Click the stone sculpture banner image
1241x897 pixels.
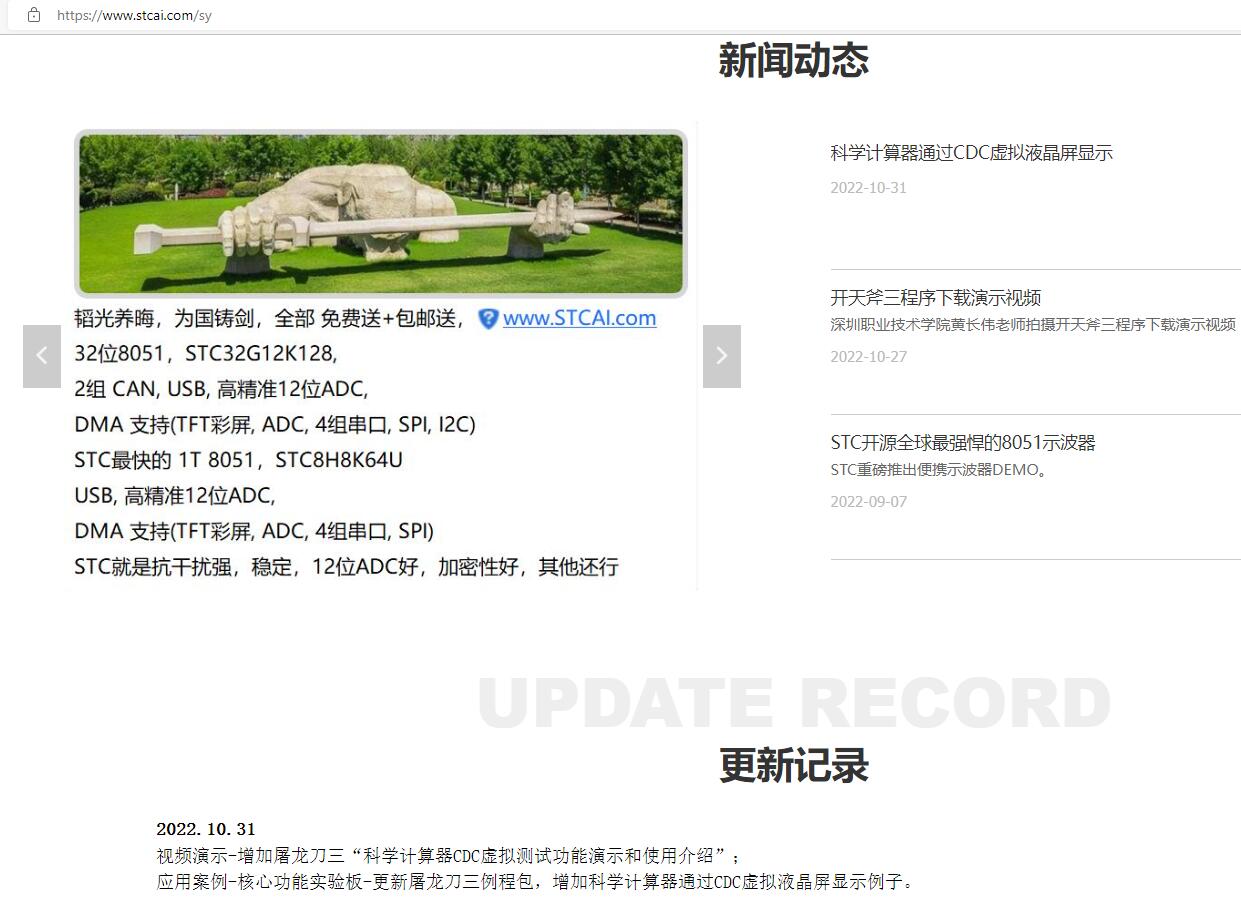(x=380, y=214)
